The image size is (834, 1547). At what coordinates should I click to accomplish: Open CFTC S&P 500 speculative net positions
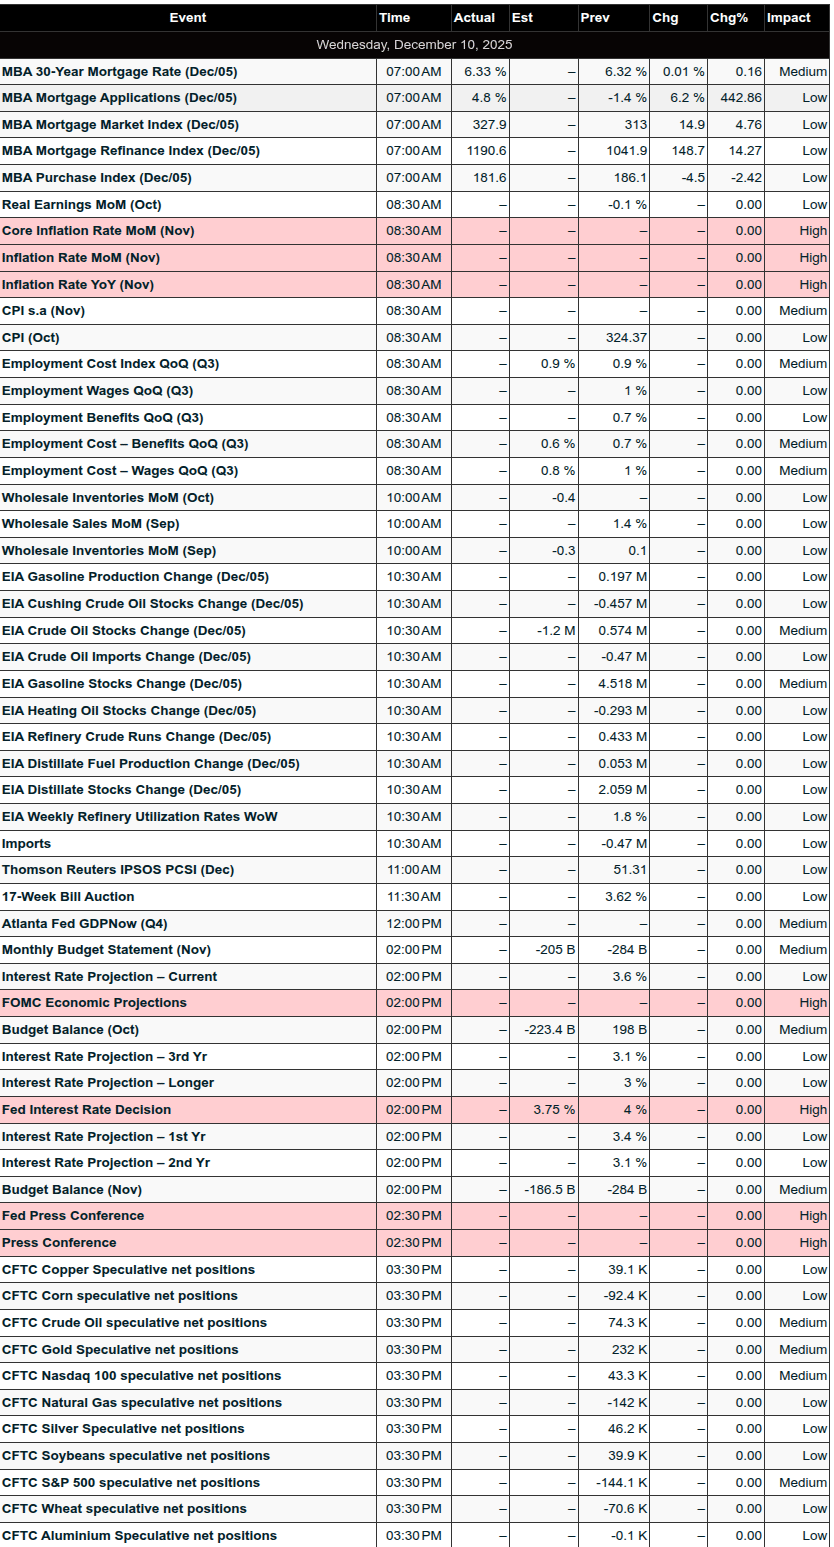coord(131,1483)
